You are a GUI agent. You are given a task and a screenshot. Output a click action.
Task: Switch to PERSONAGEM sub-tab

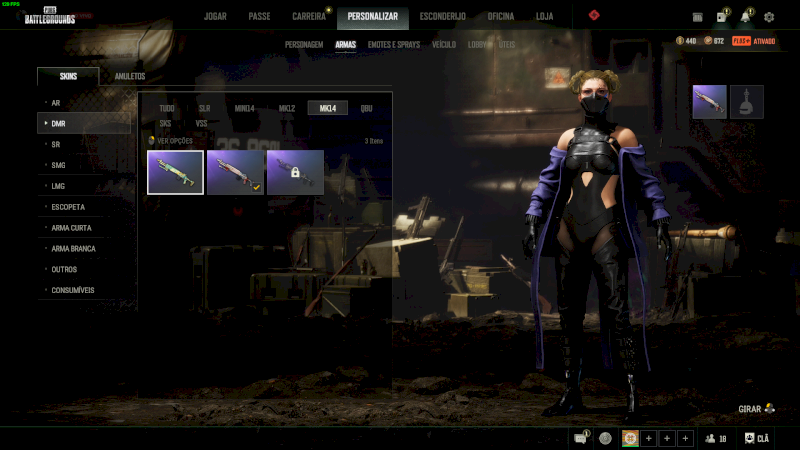pyautogui.click(x=304, y=45)
